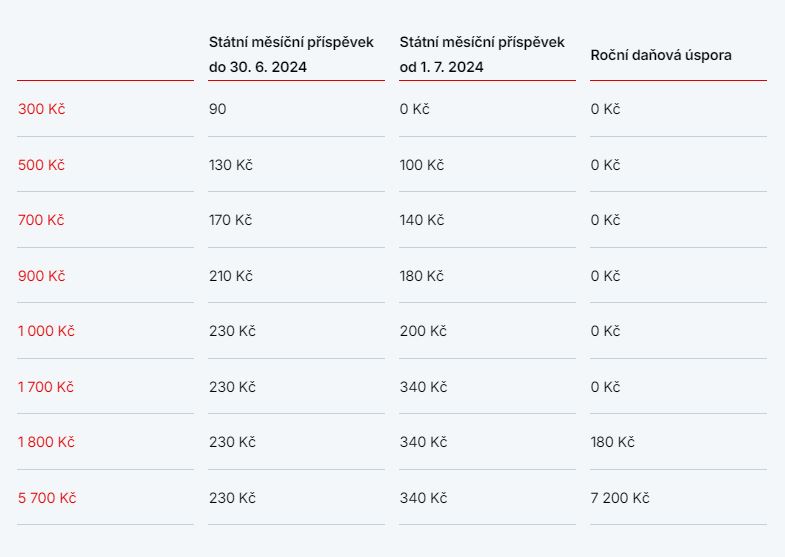785x557 pixels.
Task: Select the 5 700 Kč row label
Action: coord(47,498)
